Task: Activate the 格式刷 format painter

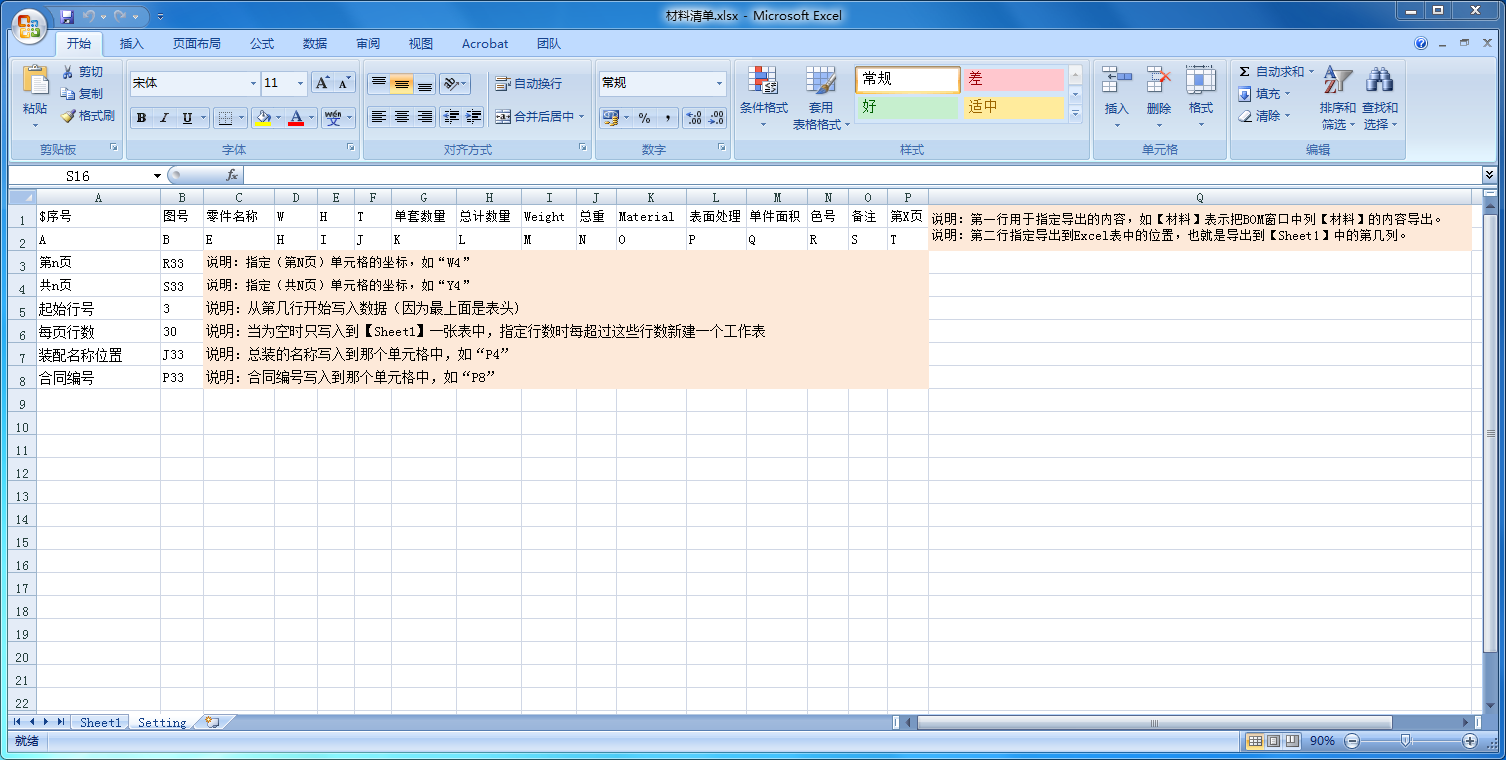Action: (x=87, y=116)
